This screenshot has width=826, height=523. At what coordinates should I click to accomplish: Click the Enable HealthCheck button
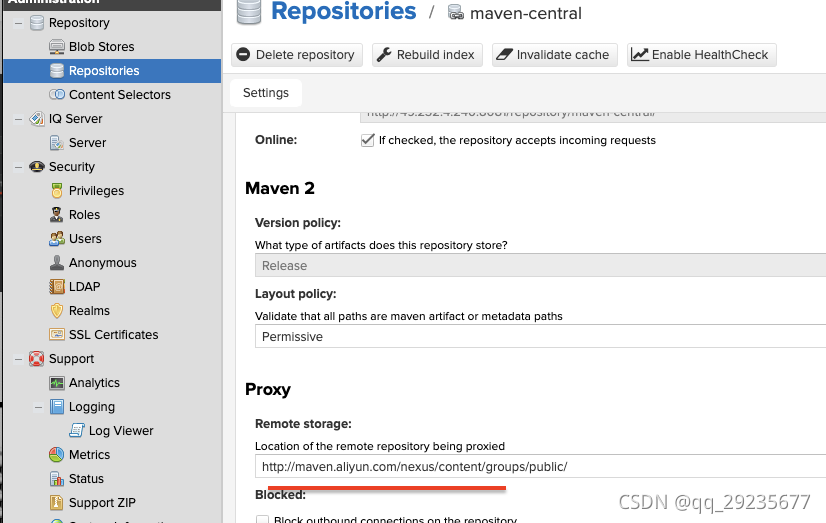(x=702, y=55)
